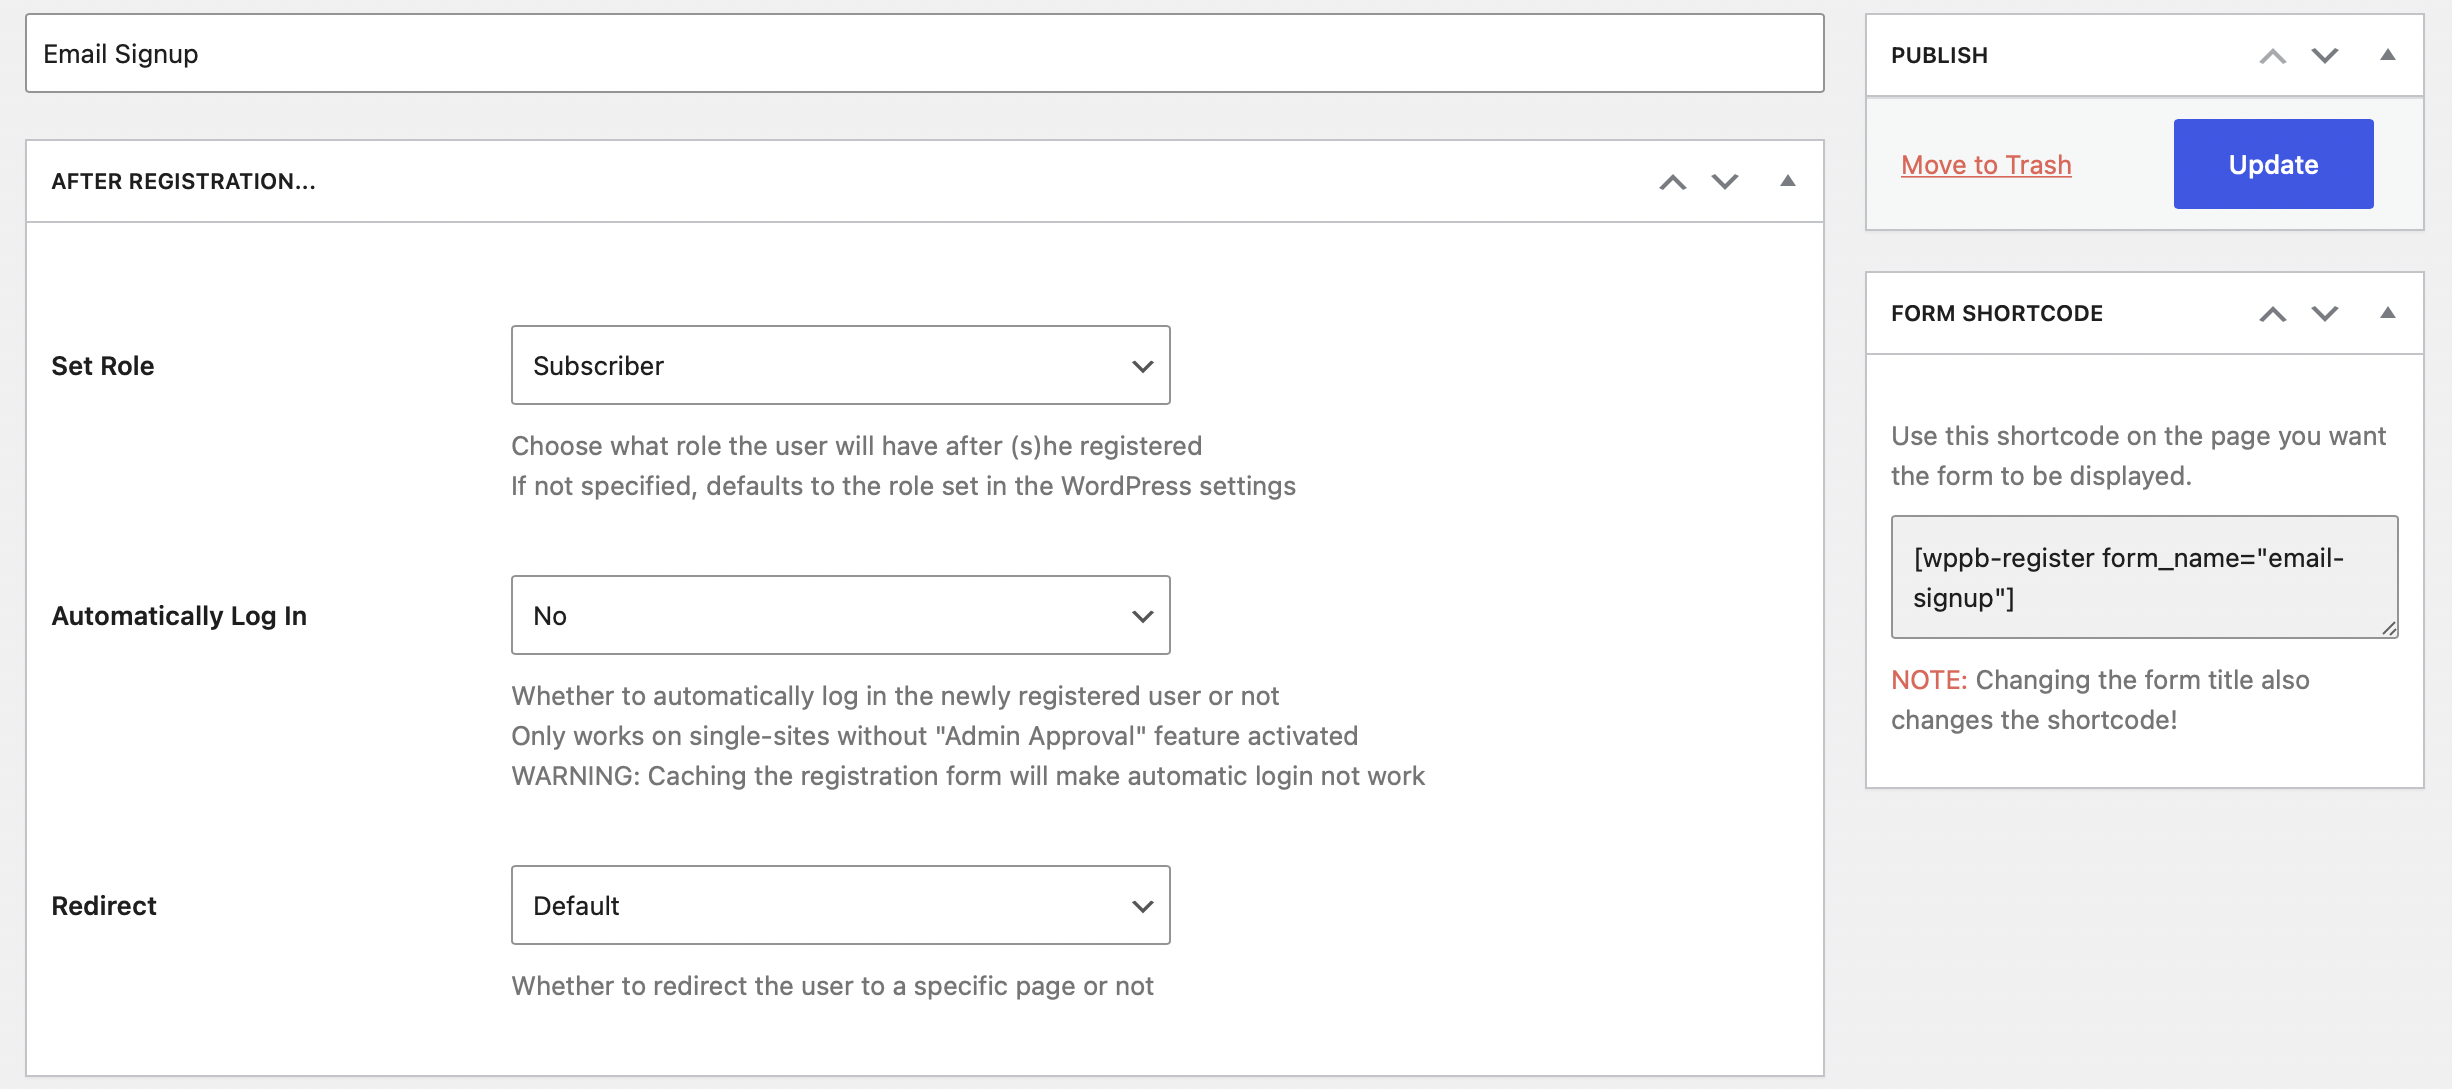Collapse the FORM SHORTCODE panel

coord(2390,313)
